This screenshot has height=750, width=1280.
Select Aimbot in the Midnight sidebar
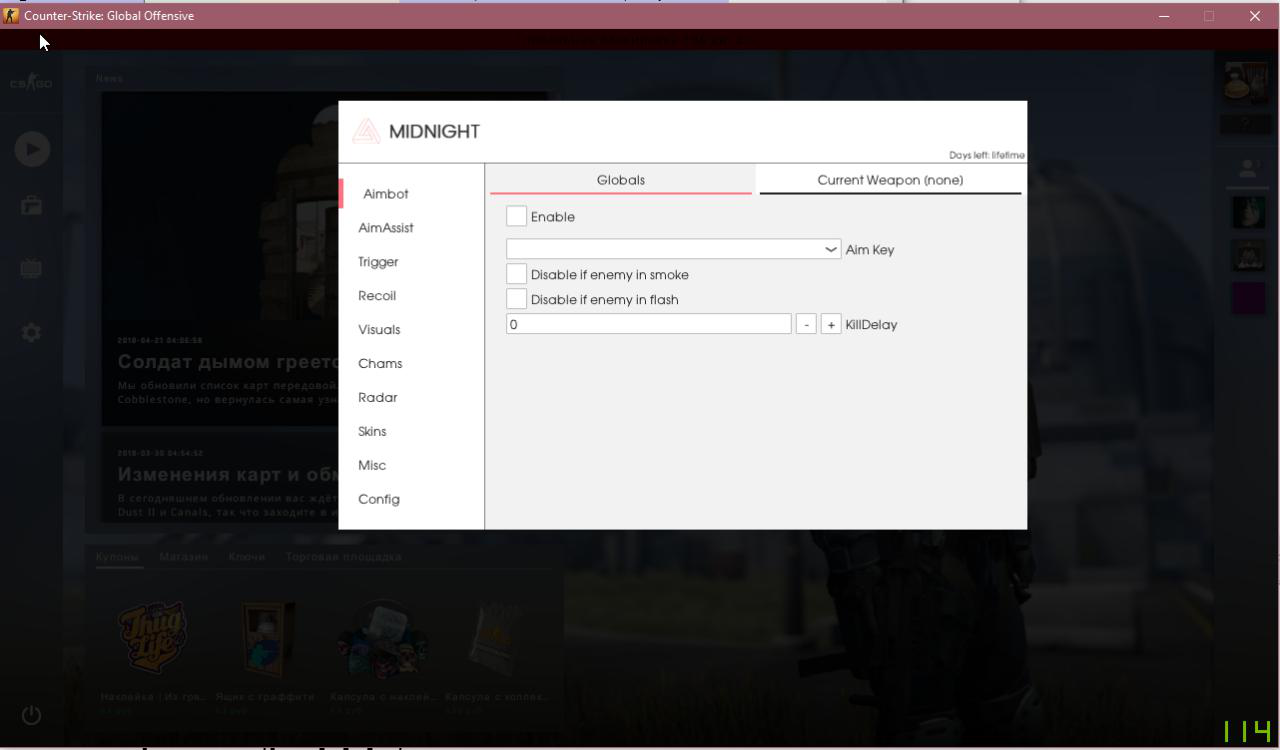(386, 194)
